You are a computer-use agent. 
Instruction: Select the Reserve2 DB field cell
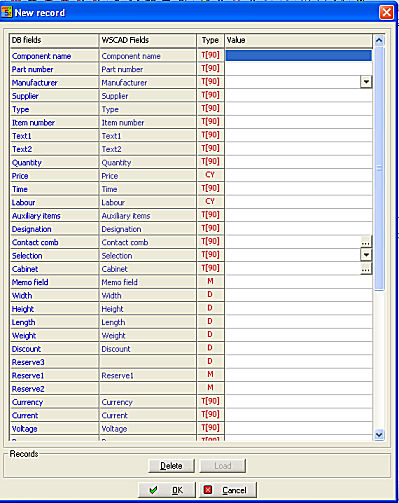[x=54, y=389]
